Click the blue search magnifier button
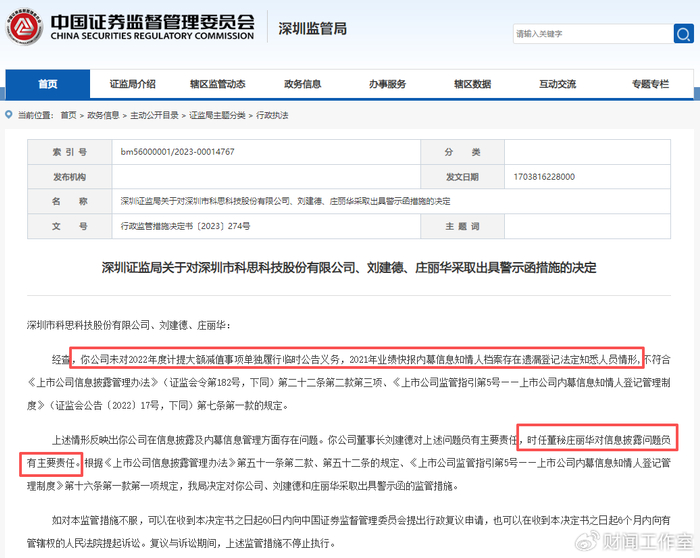Screen dimensions: 700x558 [683, 33]
